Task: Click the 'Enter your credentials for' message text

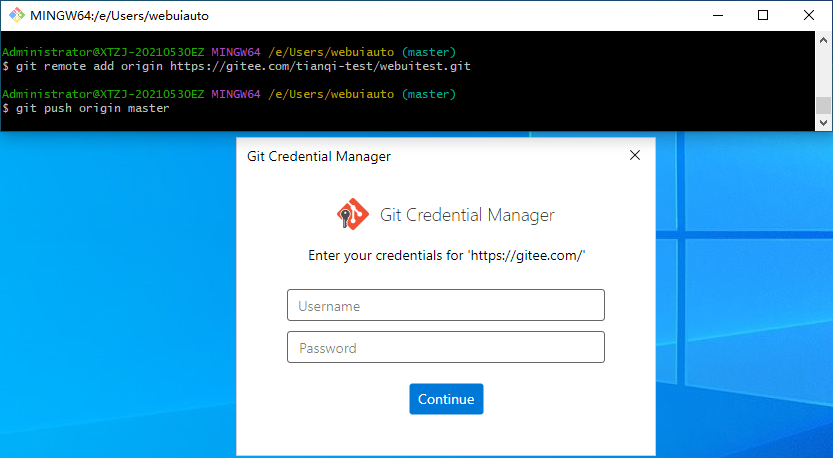Action: point(446,256)
